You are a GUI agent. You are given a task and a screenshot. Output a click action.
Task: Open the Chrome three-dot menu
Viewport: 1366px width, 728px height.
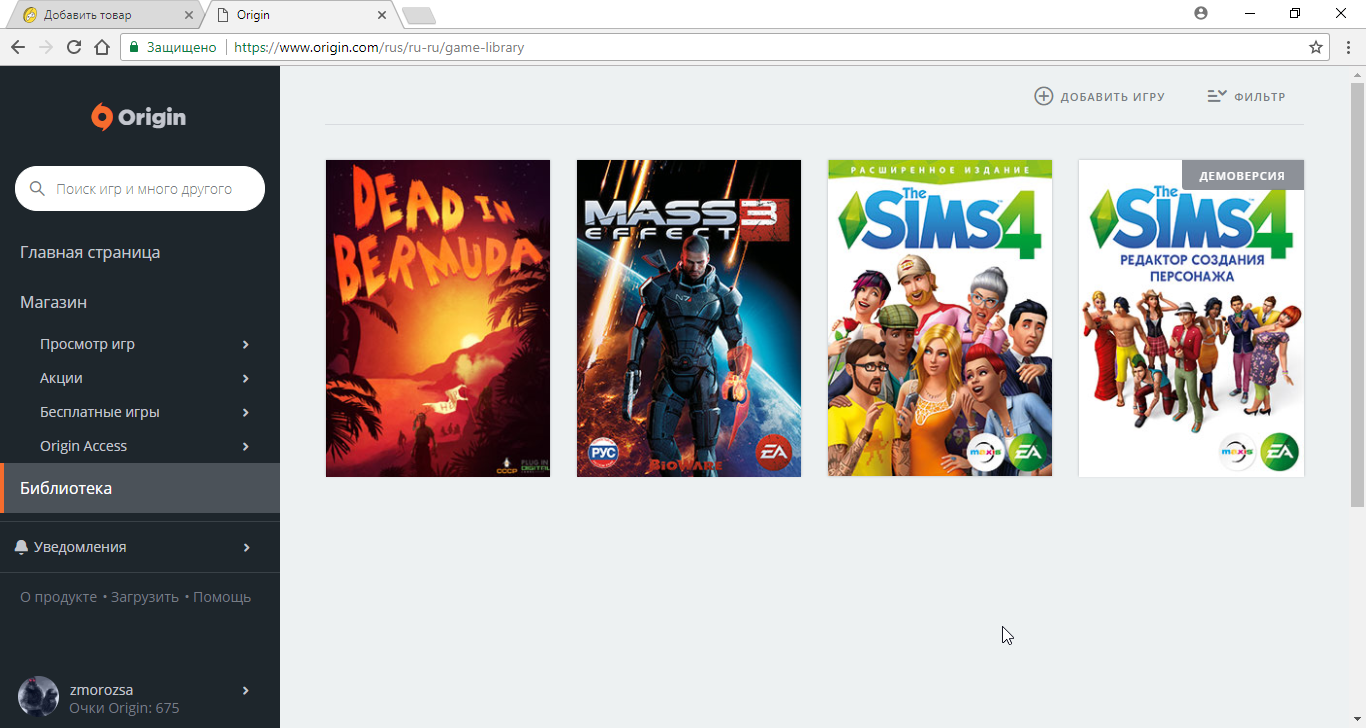click(1348, 47)
